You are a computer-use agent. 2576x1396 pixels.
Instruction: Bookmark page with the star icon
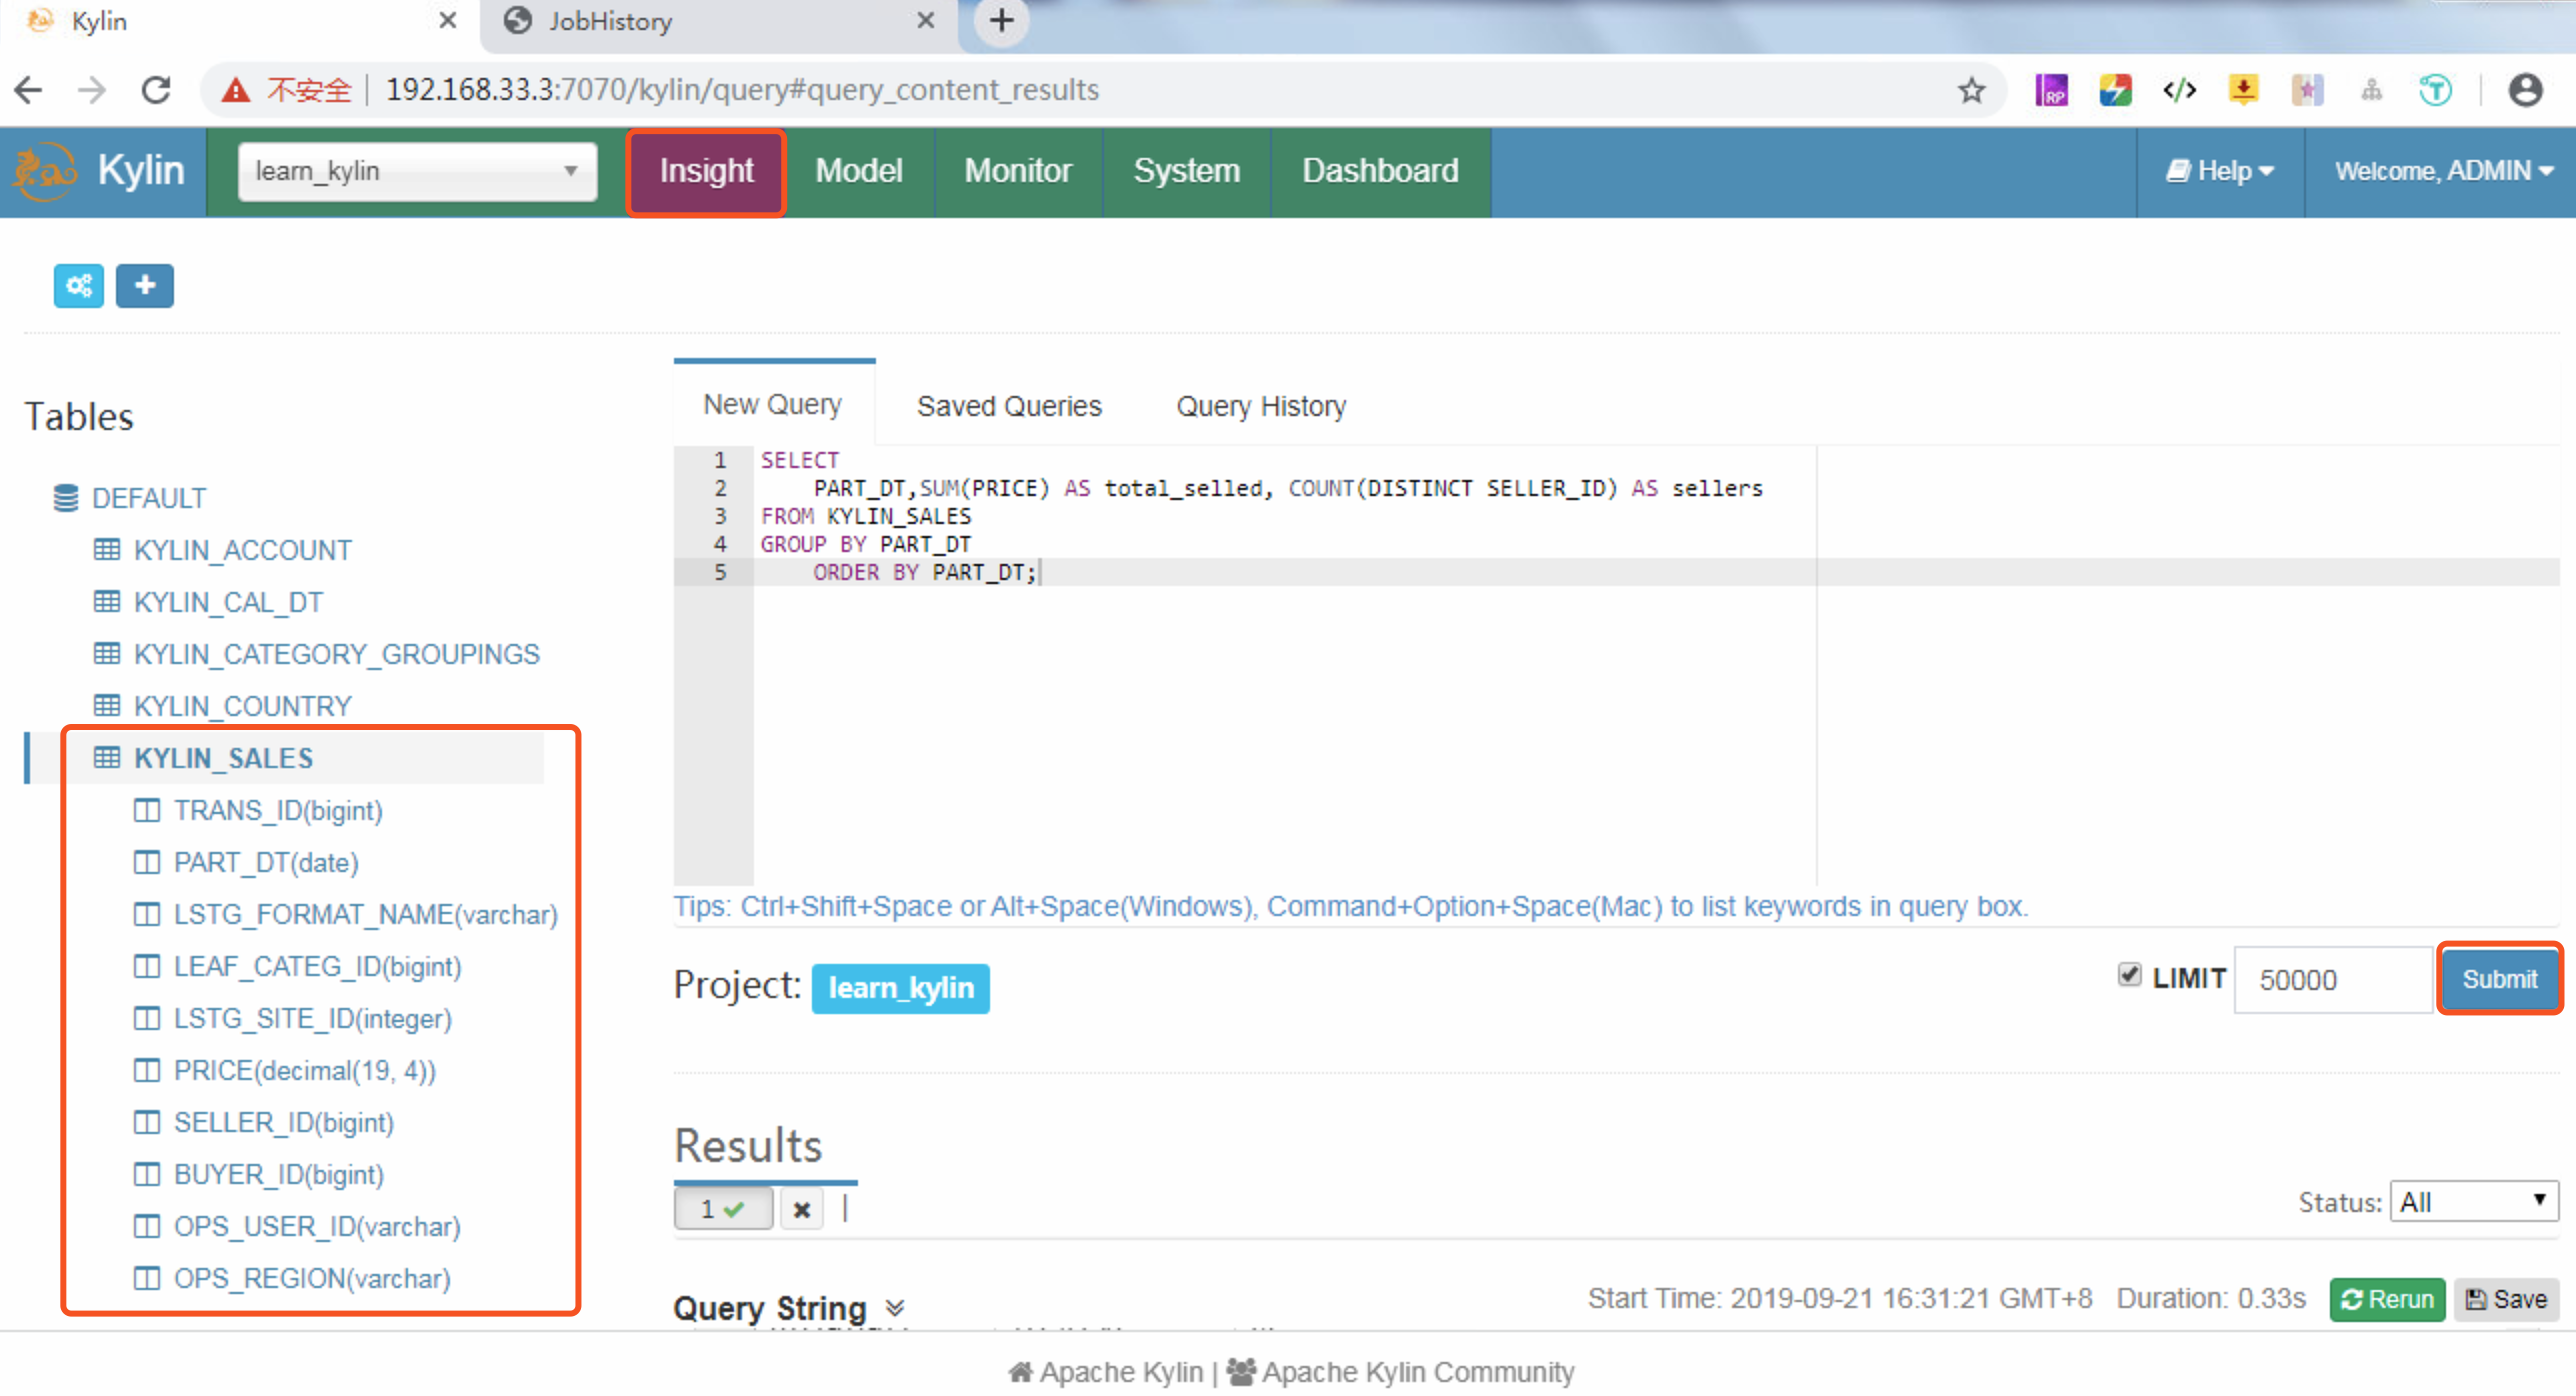coord(1971,90)
